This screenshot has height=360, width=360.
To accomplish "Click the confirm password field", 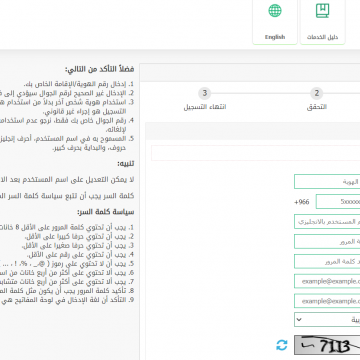I will tap(327, 262).
